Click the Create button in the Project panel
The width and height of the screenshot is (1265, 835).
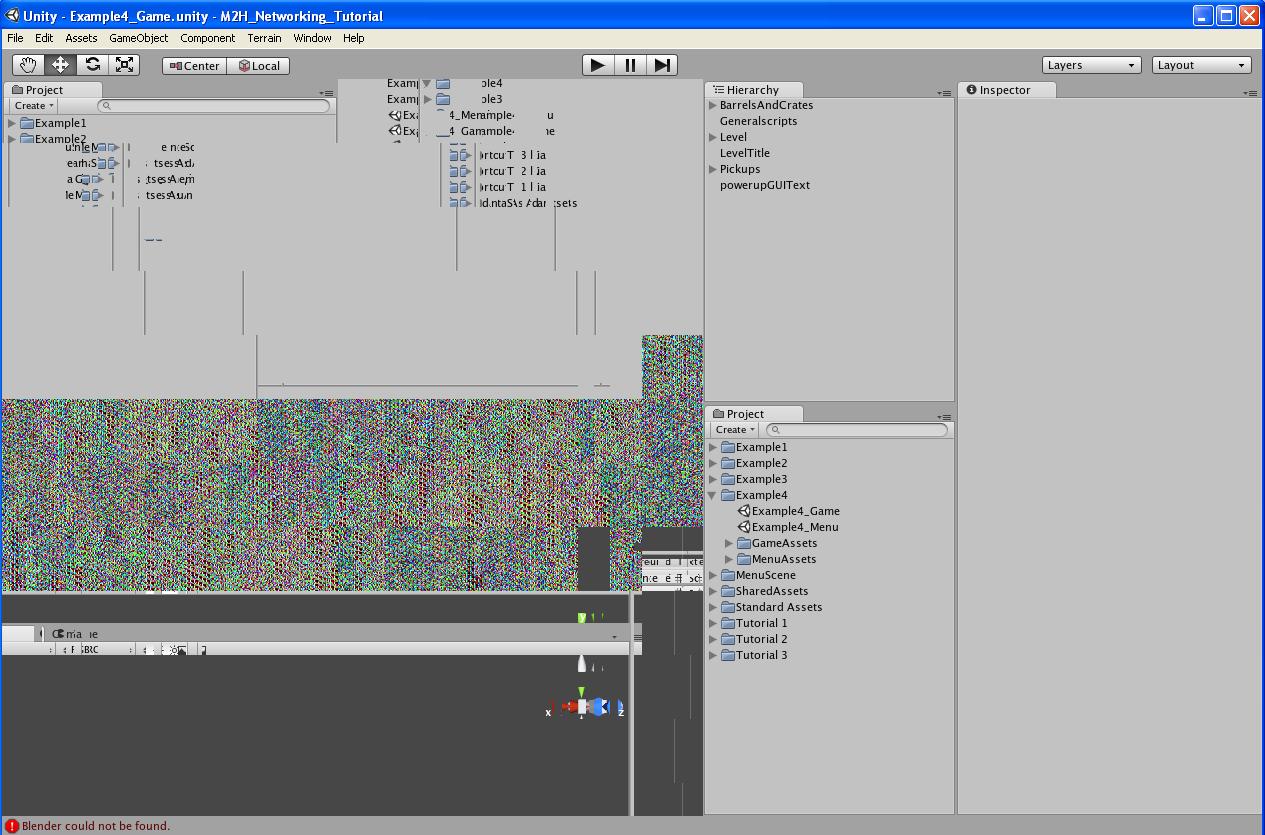733,429
